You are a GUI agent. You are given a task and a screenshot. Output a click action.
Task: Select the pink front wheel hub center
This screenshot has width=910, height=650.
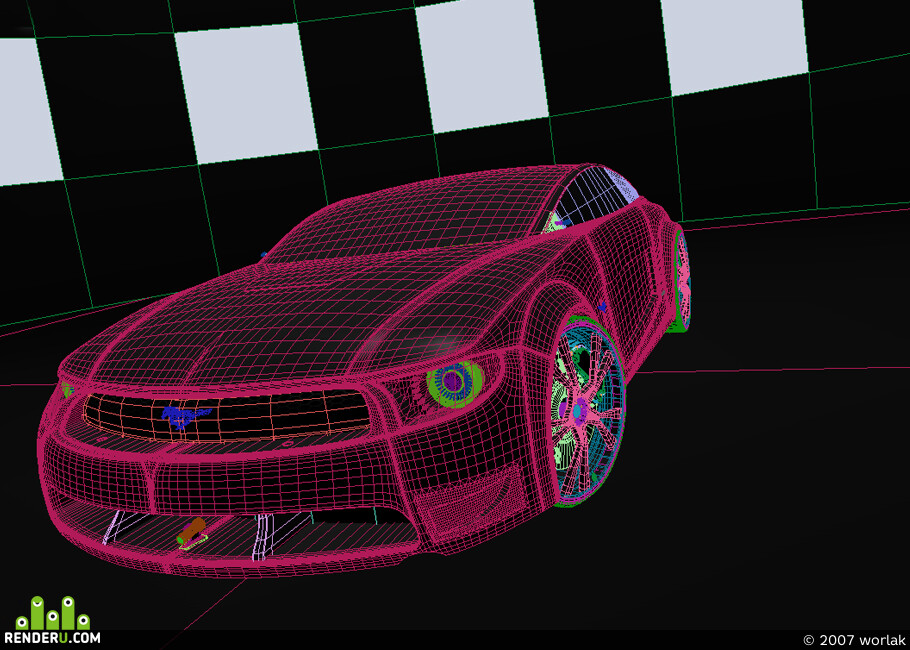pos(576,410)
